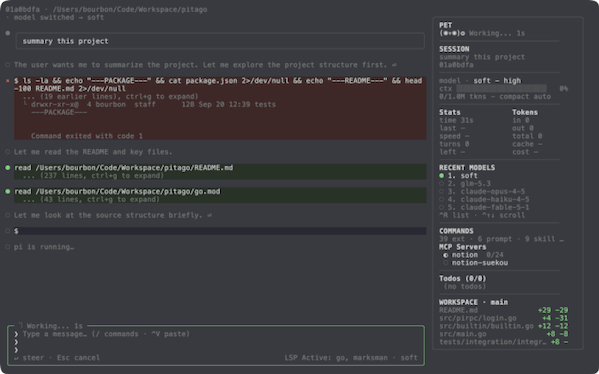The image size is (599, 374).
Task: Click 'Esc cancel' hint in input box
Action: [x=78, y=358]
